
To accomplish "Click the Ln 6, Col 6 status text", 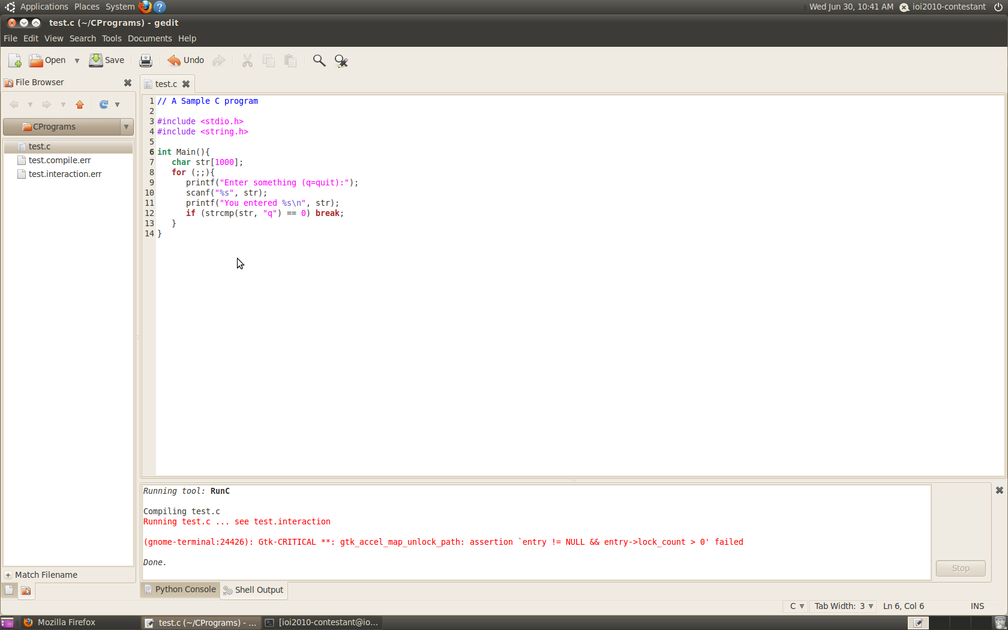I will 903,606.
